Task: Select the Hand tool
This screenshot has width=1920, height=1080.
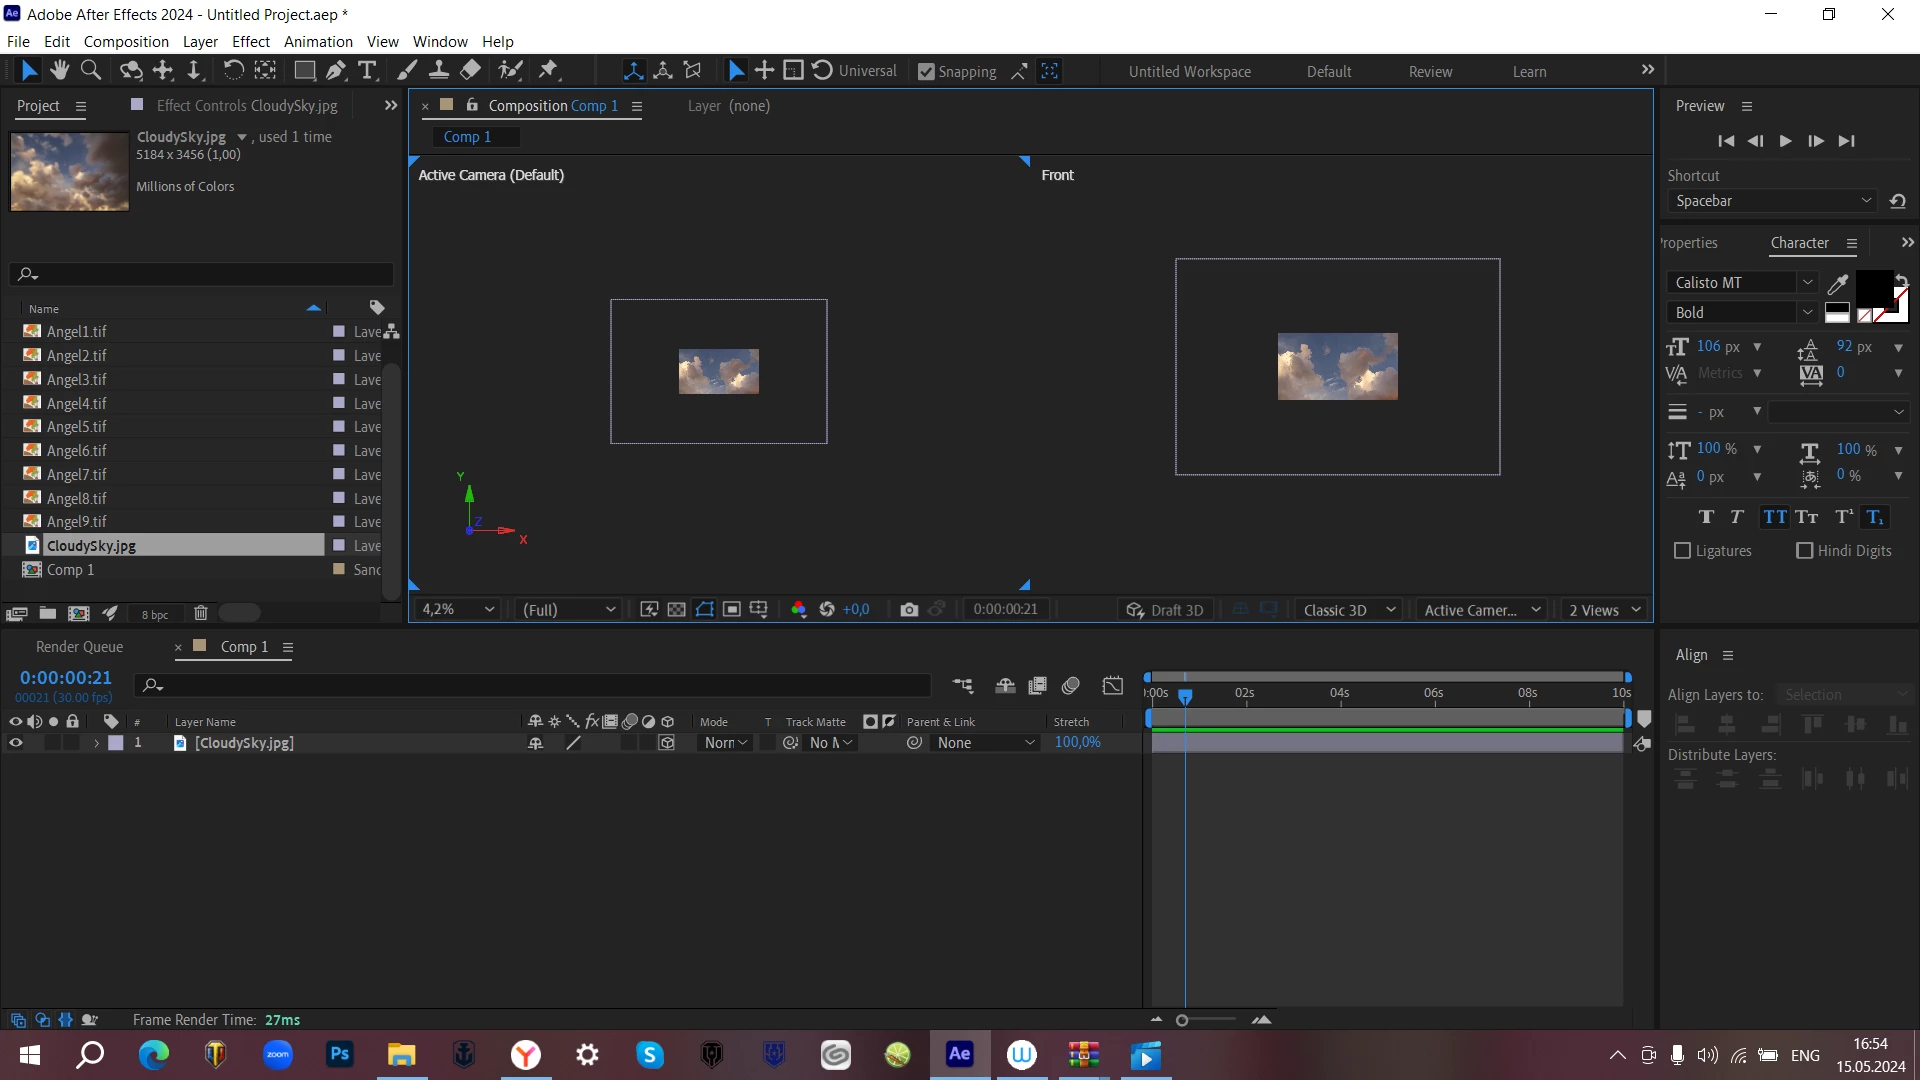Action: pos(60,70)
